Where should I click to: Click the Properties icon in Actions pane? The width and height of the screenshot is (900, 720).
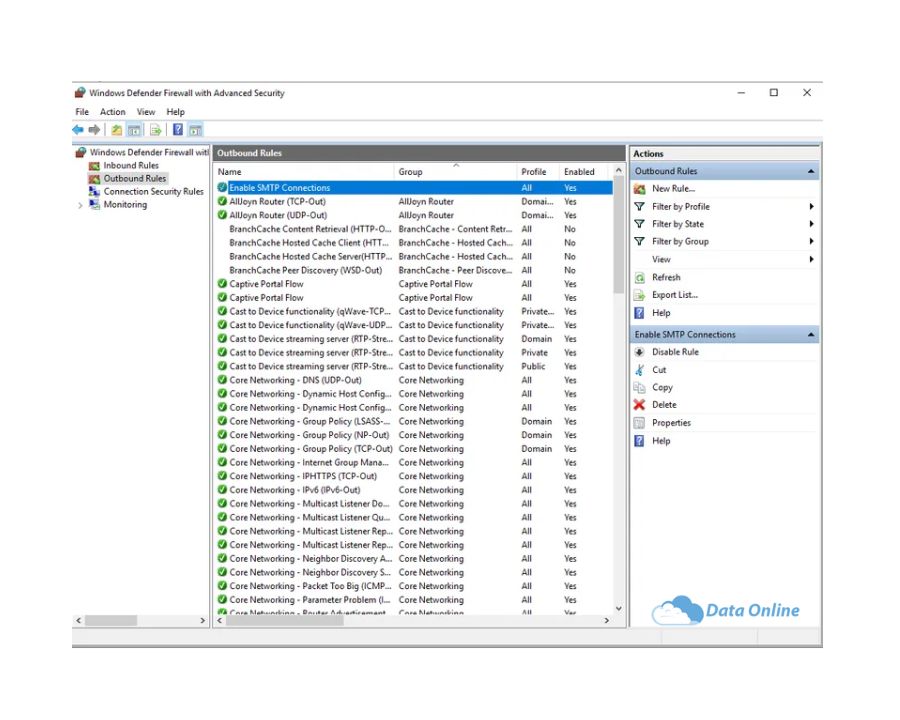[x=639, y=423]
